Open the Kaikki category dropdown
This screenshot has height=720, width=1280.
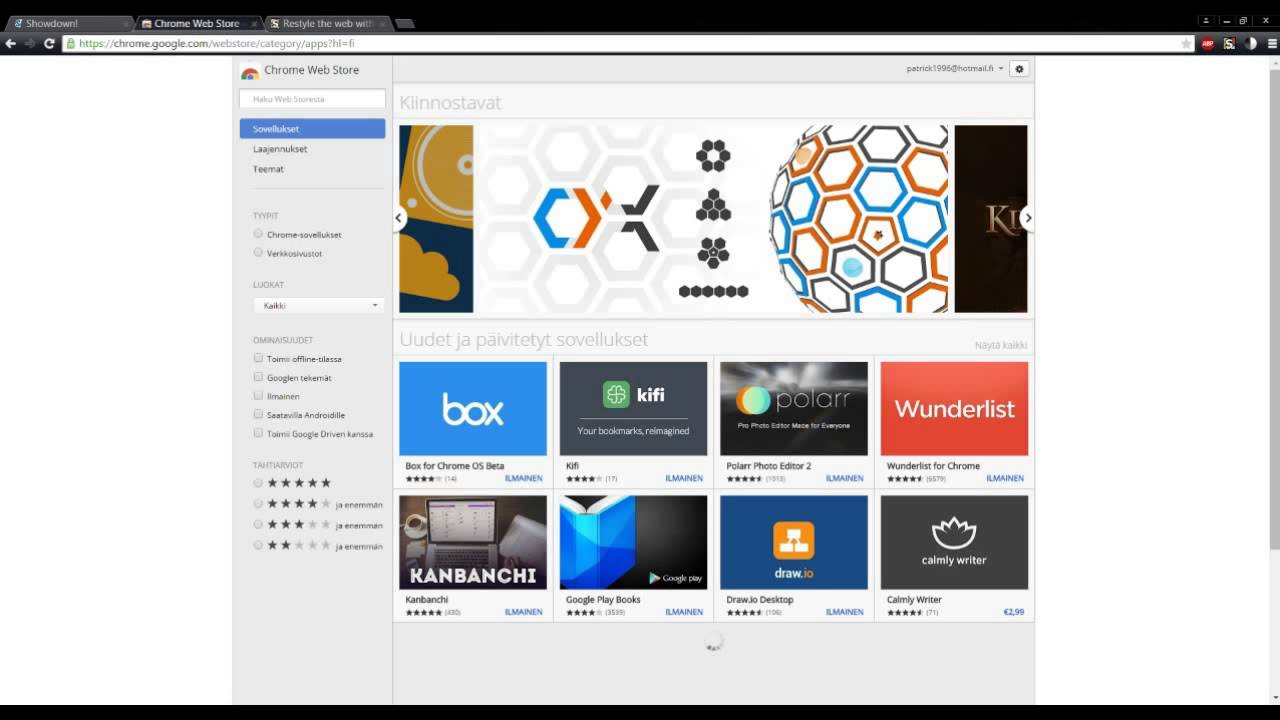[318, 305]
